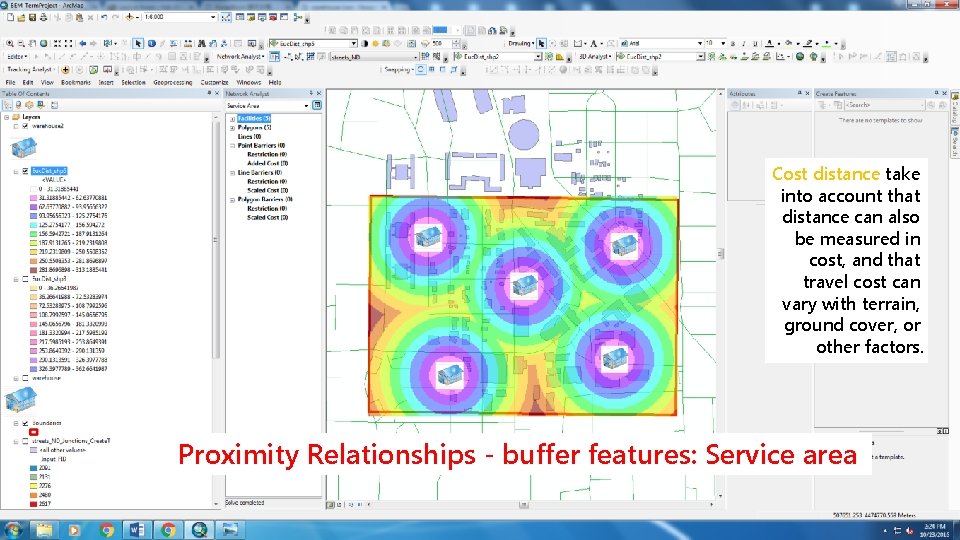
Task: Open the Network Analyst toolbar menu
Action: coord(240,56)
